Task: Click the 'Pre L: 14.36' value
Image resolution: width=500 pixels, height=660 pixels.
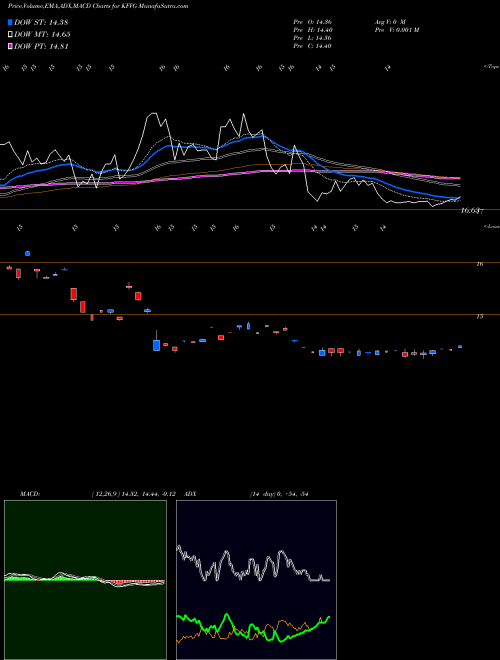Action: pos(313,38)
